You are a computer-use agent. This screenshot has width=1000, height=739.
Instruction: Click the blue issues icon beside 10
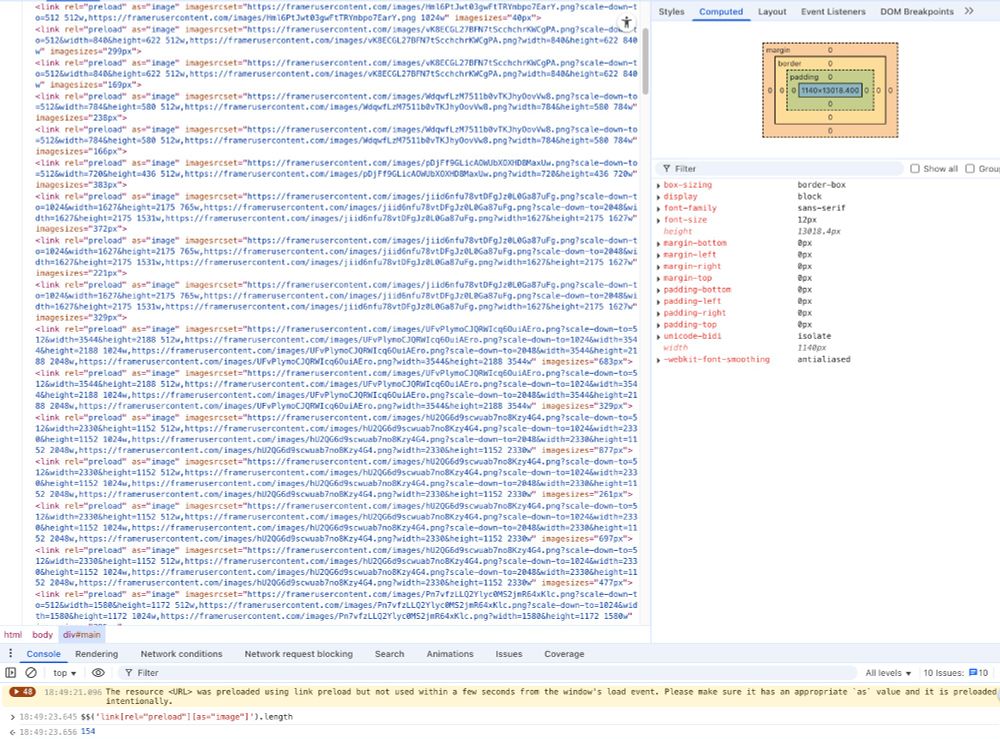coord(973,673)
